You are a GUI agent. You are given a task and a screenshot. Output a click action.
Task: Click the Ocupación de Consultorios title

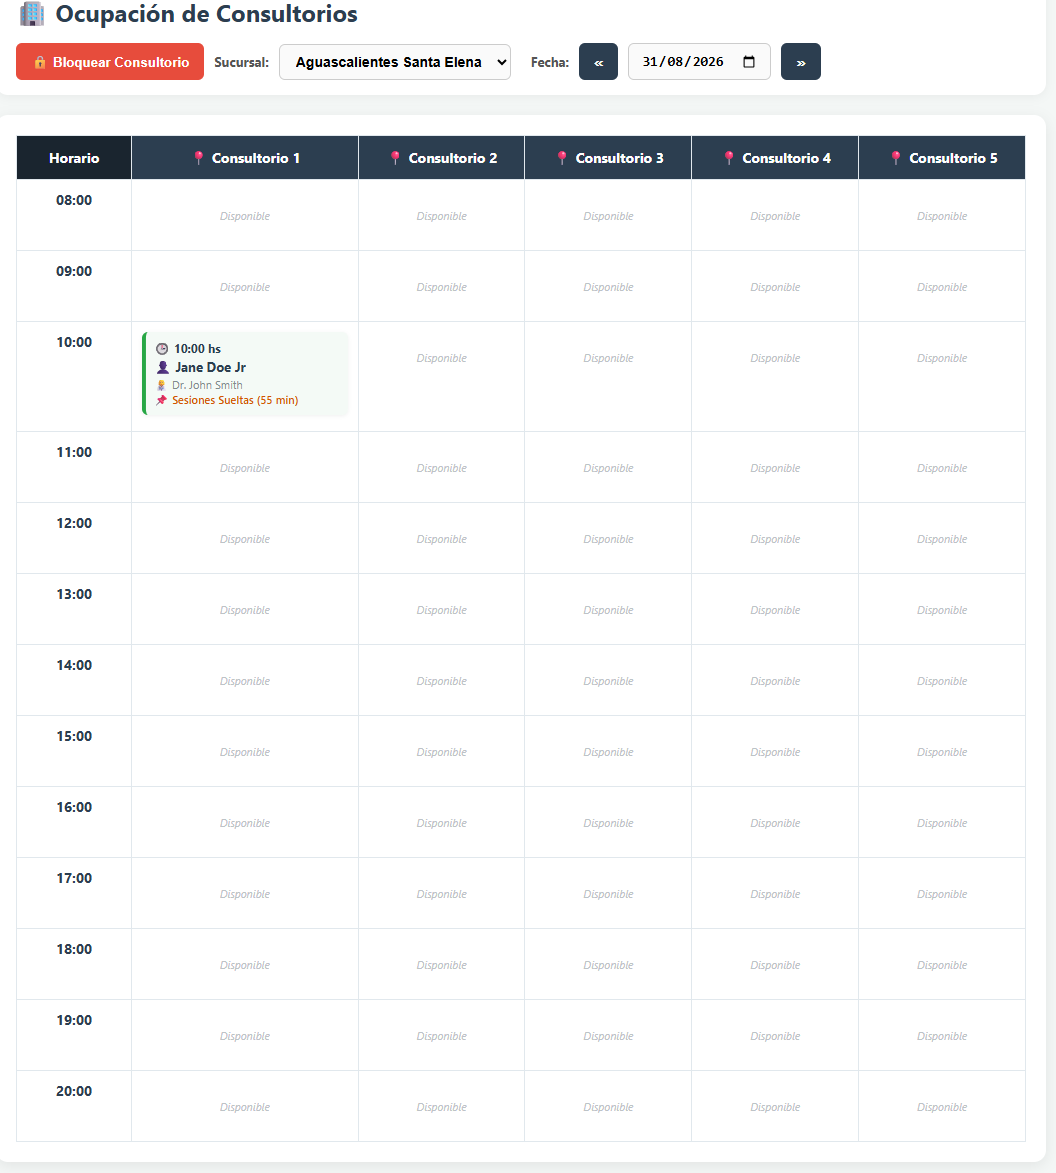206,13
